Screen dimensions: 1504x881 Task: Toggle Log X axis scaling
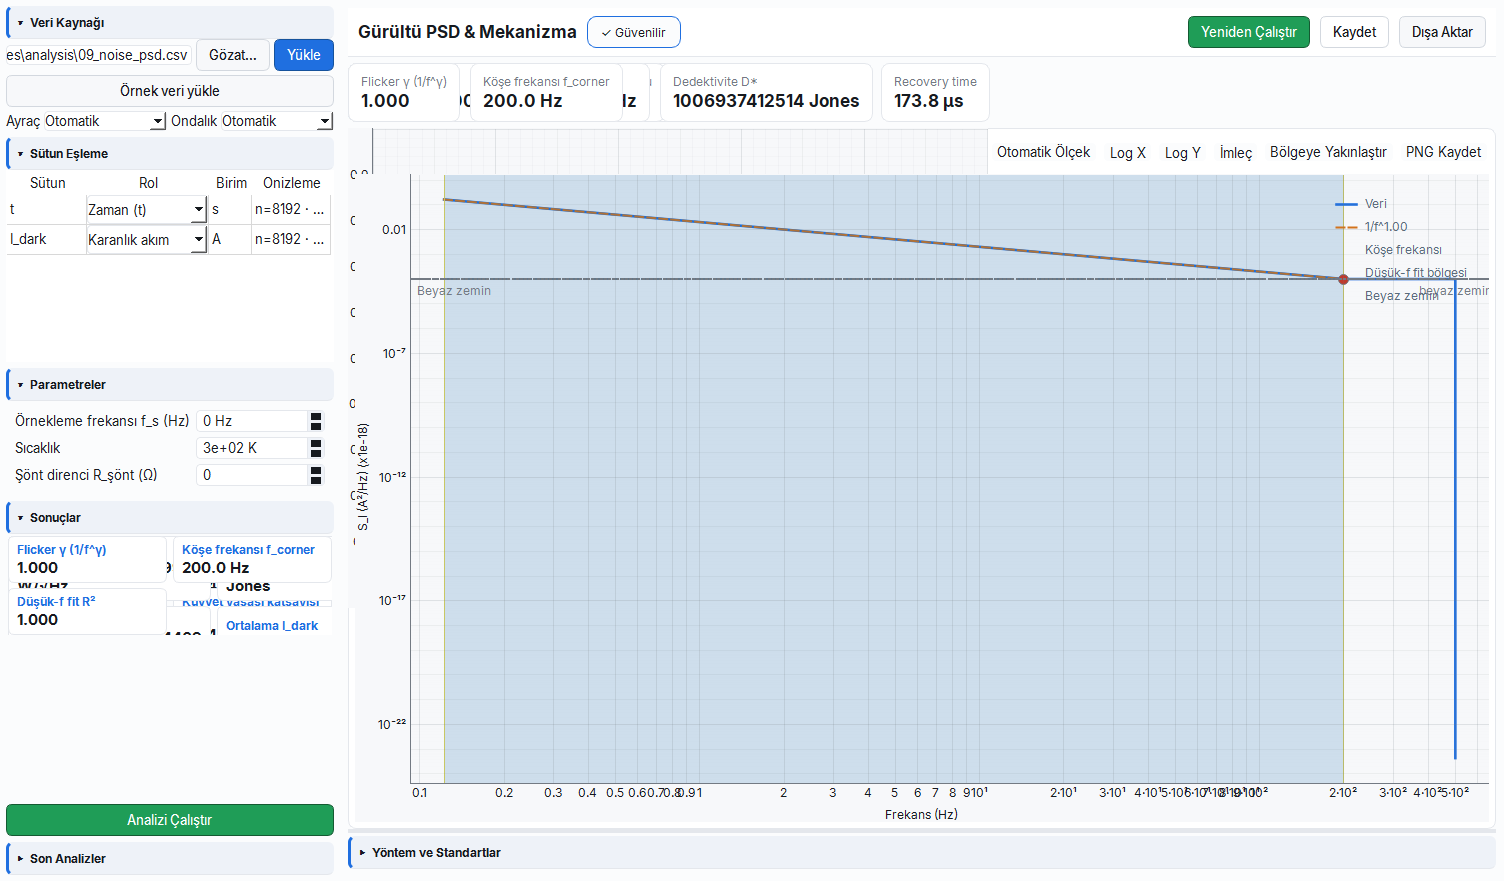tap(1127, 152)
